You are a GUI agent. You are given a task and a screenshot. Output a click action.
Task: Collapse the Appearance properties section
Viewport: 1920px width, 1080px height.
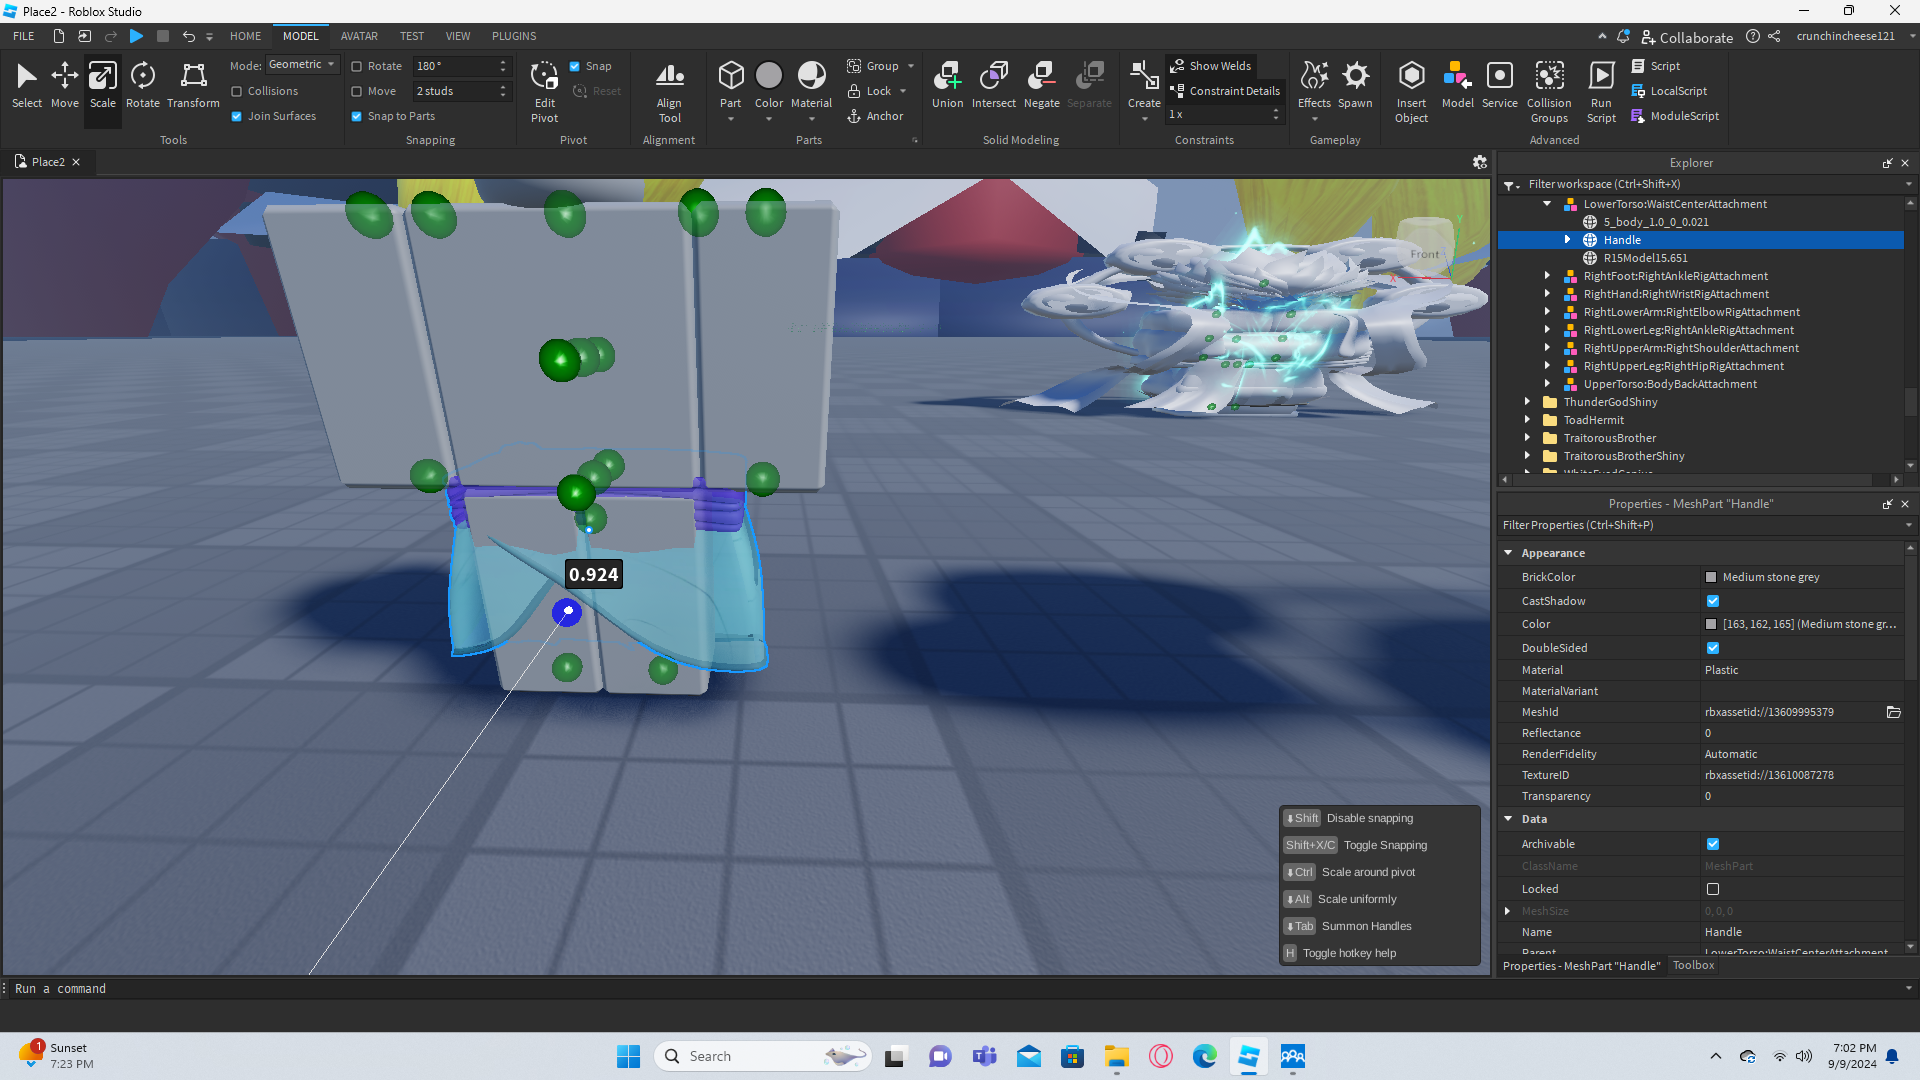tap(1508, 553)
